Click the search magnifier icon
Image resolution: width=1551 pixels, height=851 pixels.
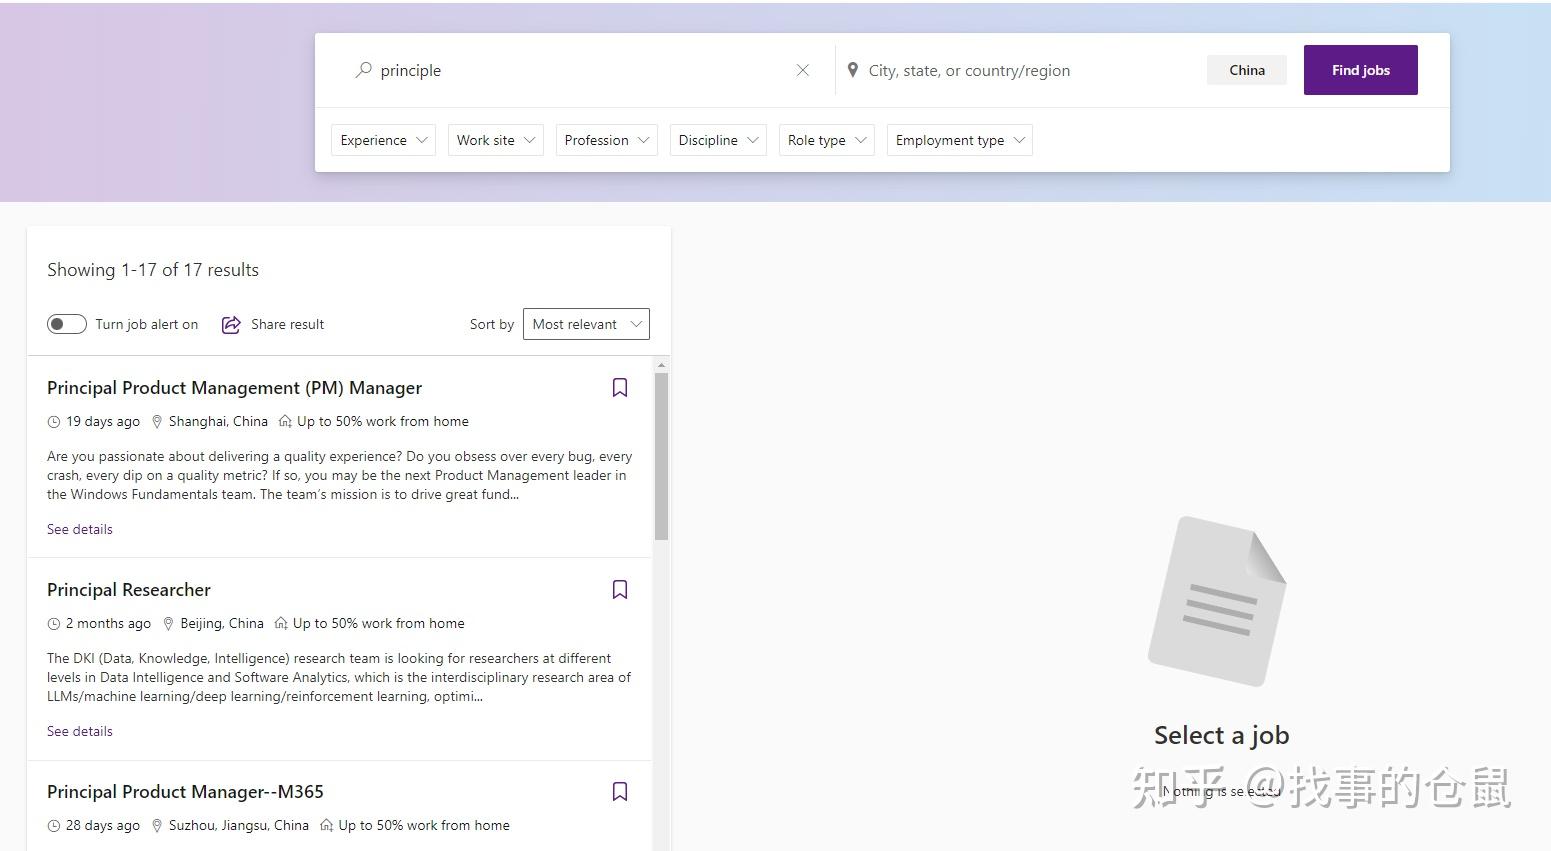coord(363,70)
